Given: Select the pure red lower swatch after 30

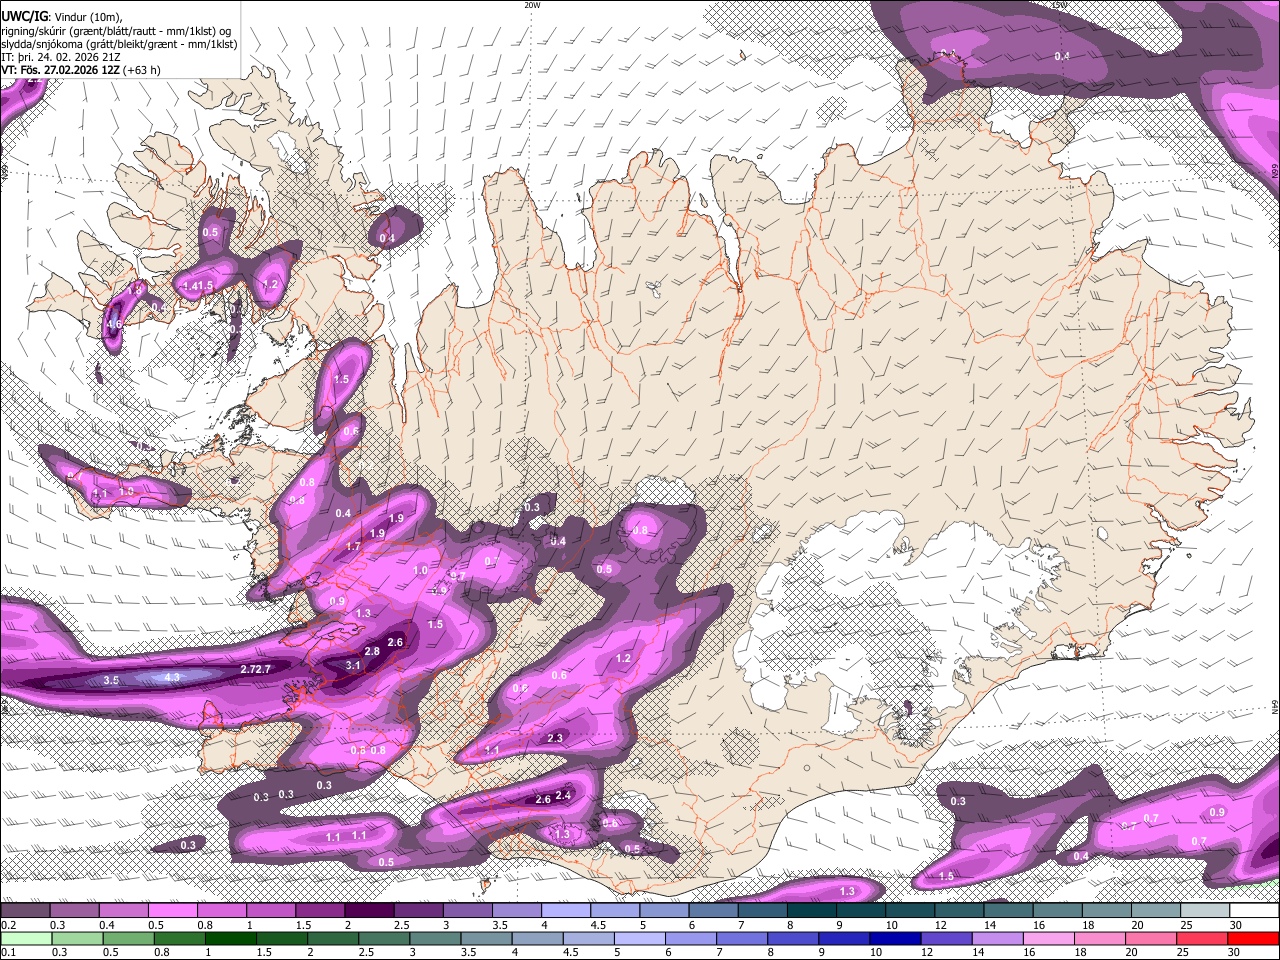Looking at the screenshot, I should pyautogui.click(x=1254, y=938).
